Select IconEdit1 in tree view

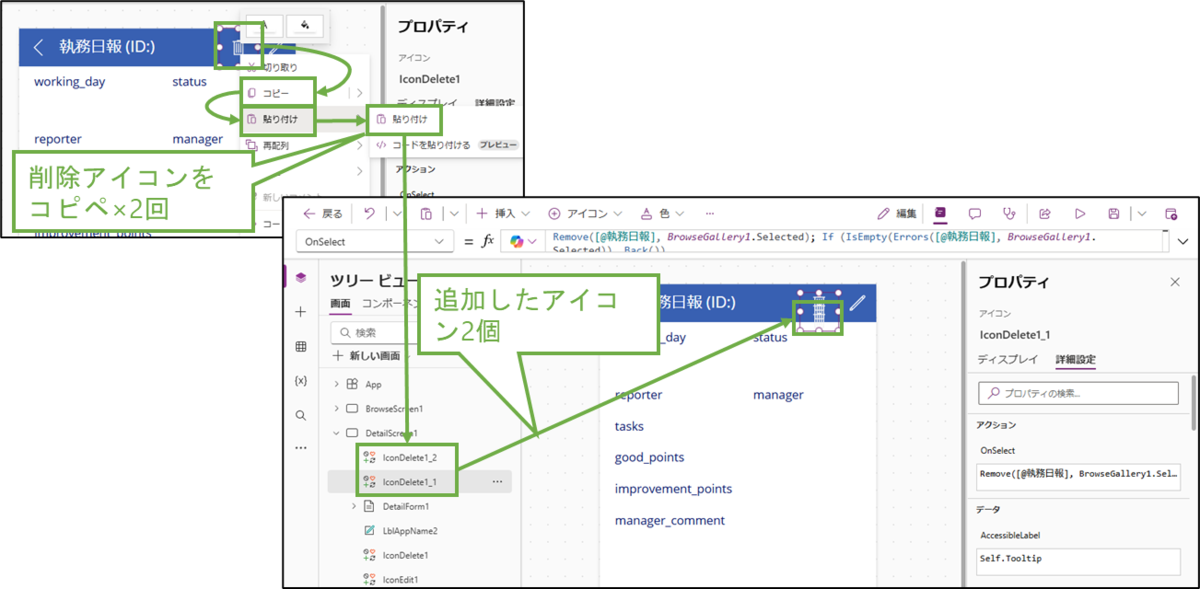coord(400,578)
